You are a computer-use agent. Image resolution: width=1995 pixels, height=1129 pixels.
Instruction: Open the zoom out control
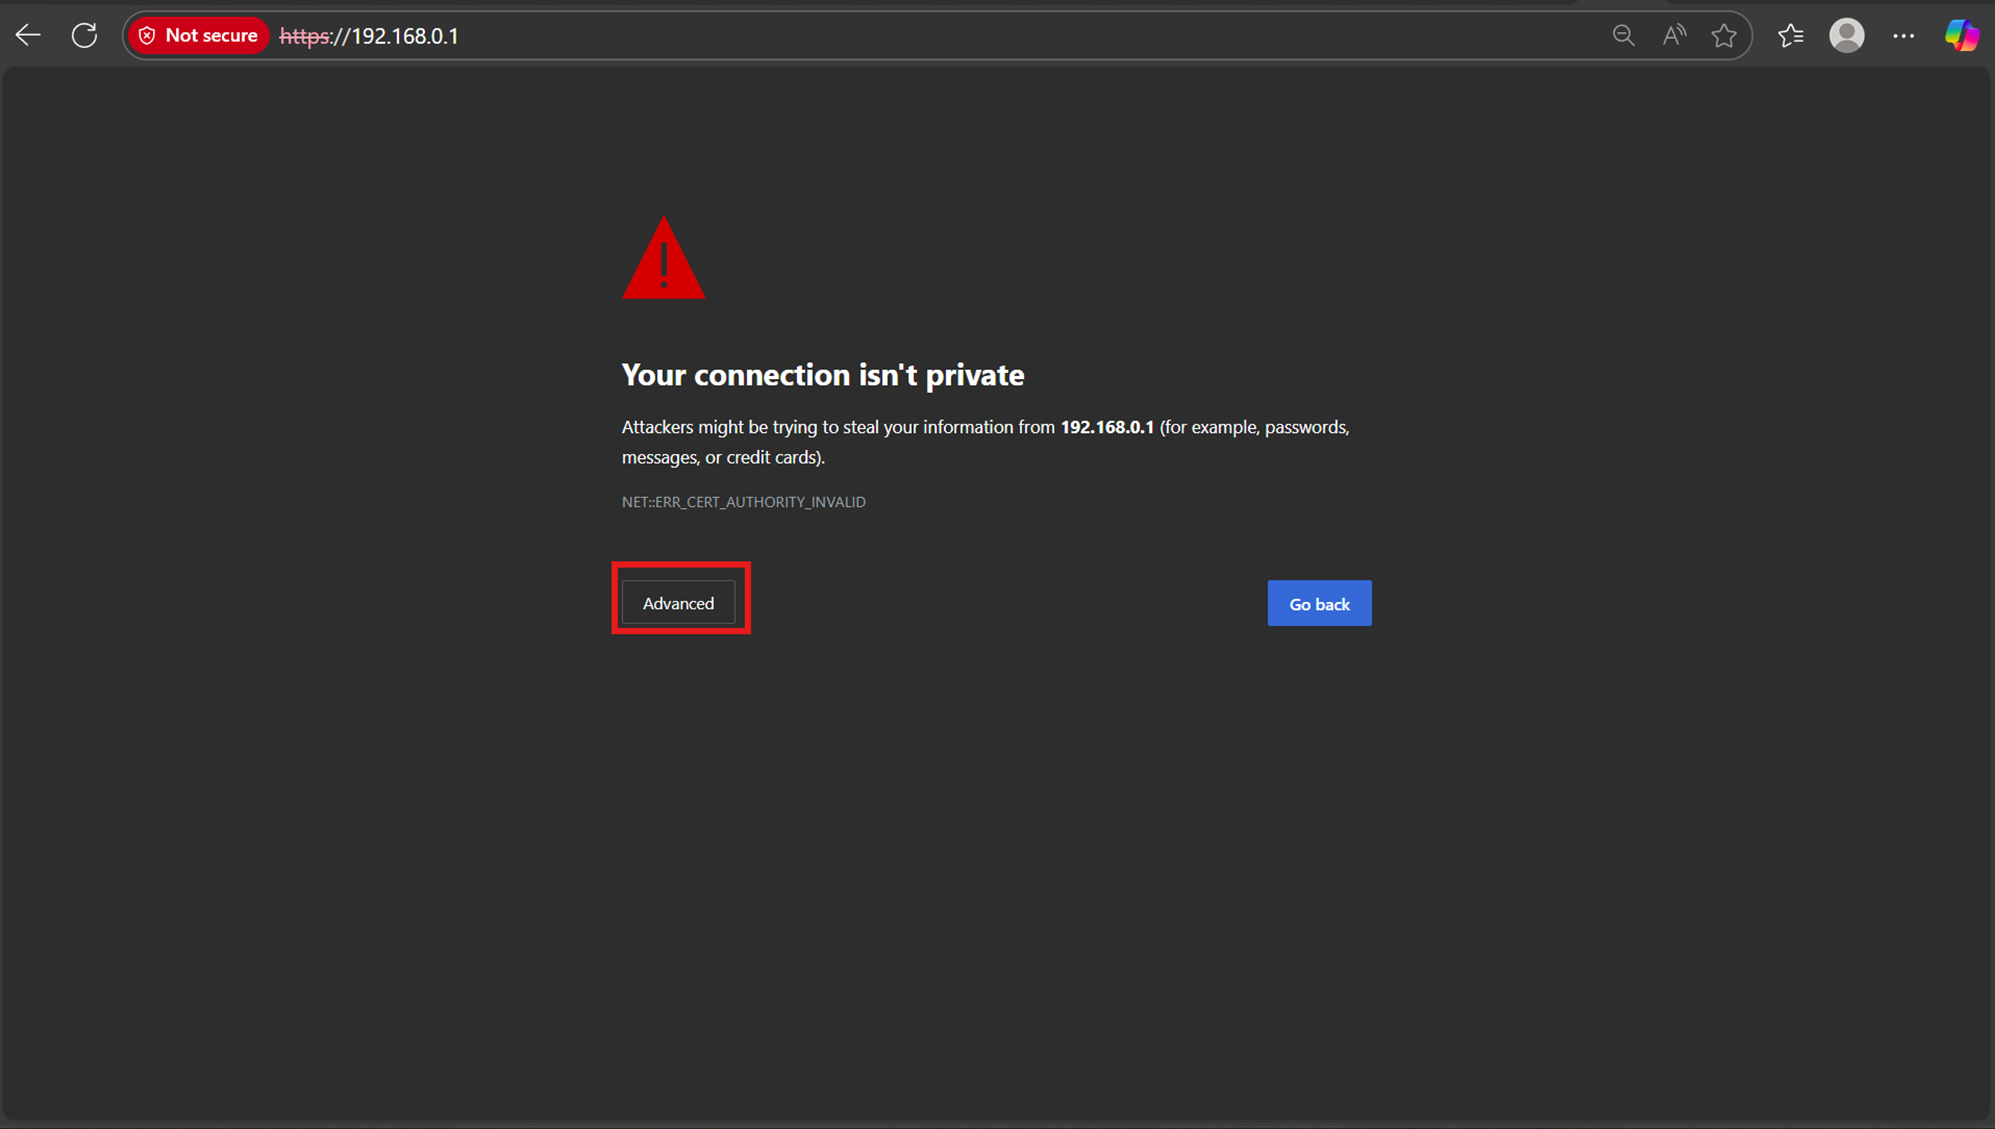point(1623,35)
